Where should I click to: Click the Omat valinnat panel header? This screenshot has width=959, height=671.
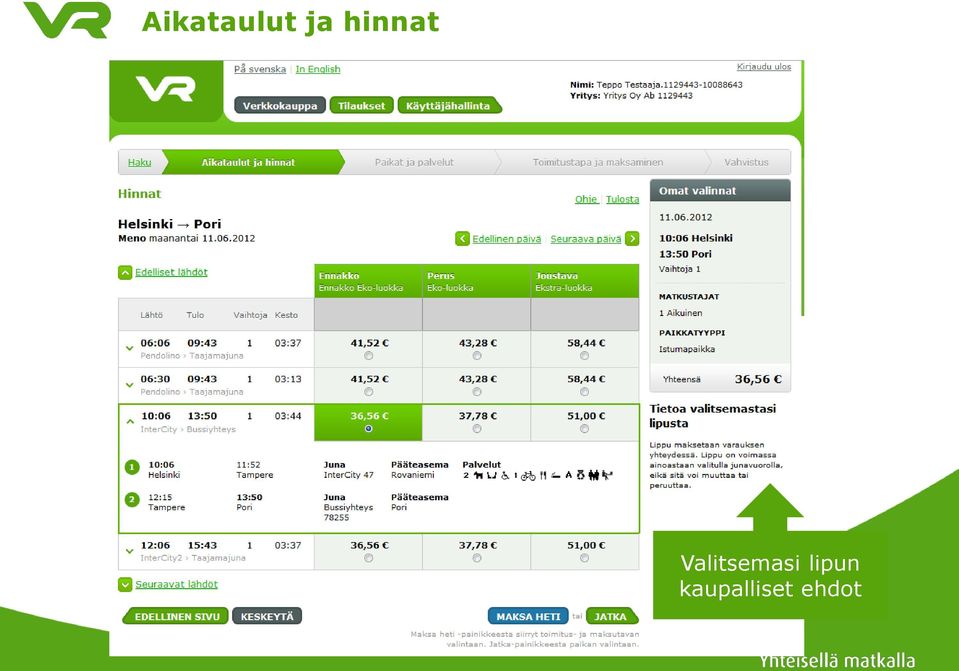pyautogui.click(x=720, y=191)
